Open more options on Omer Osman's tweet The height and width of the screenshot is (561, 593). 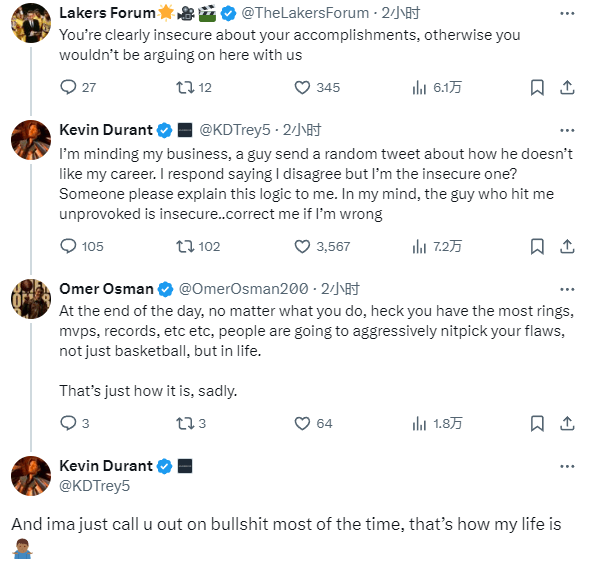[x=567, y=289]
